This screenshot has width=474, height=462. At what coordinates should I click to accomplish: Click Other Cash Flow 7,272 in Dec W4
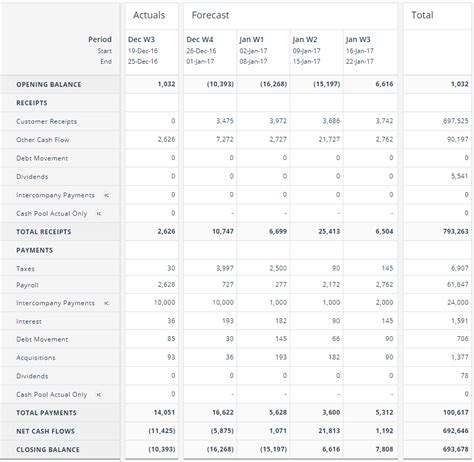click(225, 139)
